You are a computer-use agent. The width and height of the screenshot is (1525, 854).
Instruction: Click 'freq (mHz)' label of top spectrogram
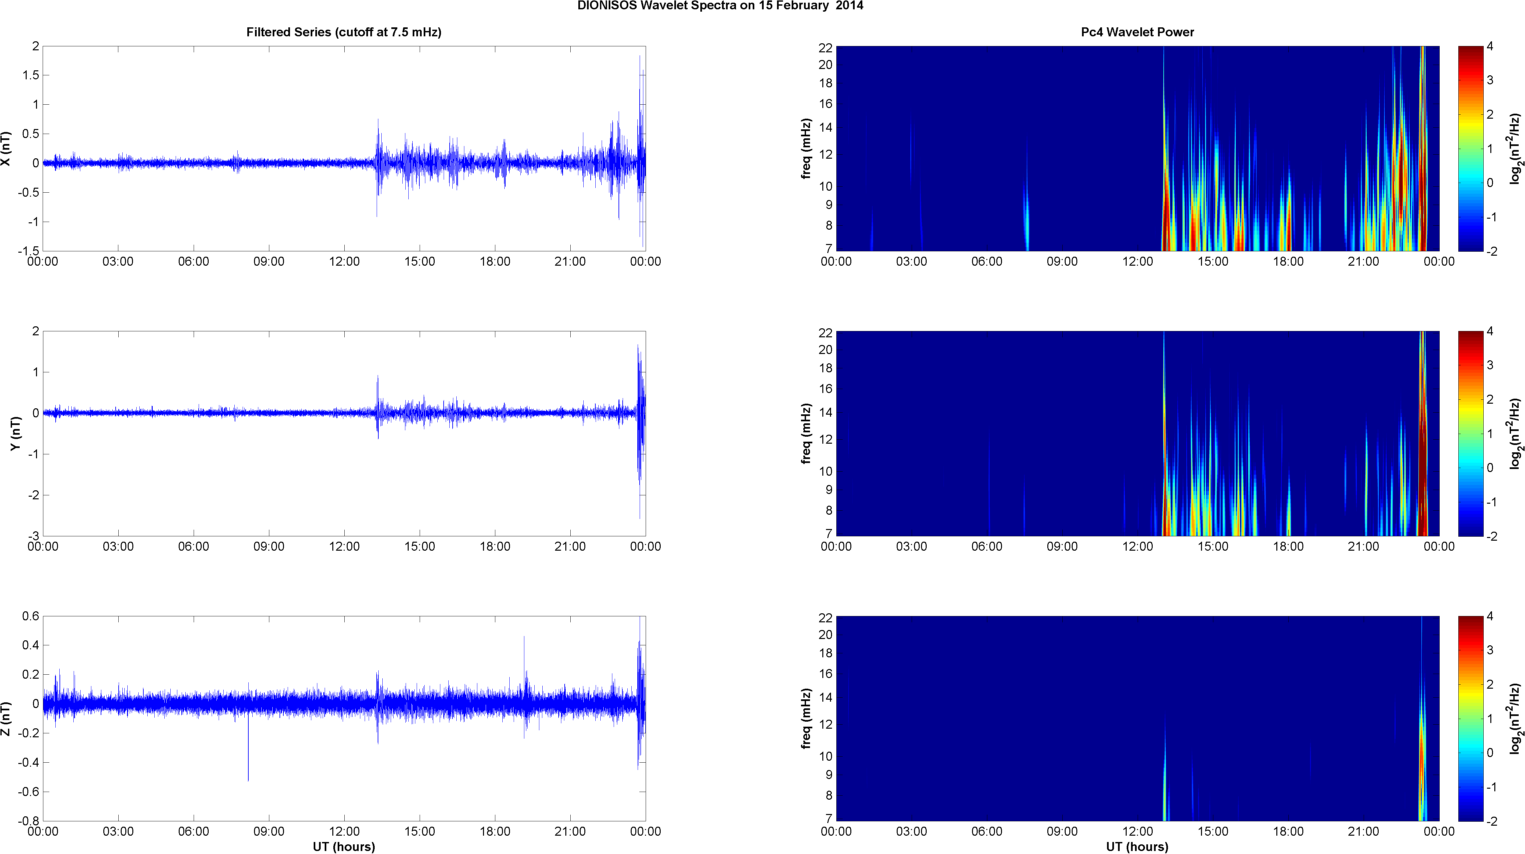(805, 149)
